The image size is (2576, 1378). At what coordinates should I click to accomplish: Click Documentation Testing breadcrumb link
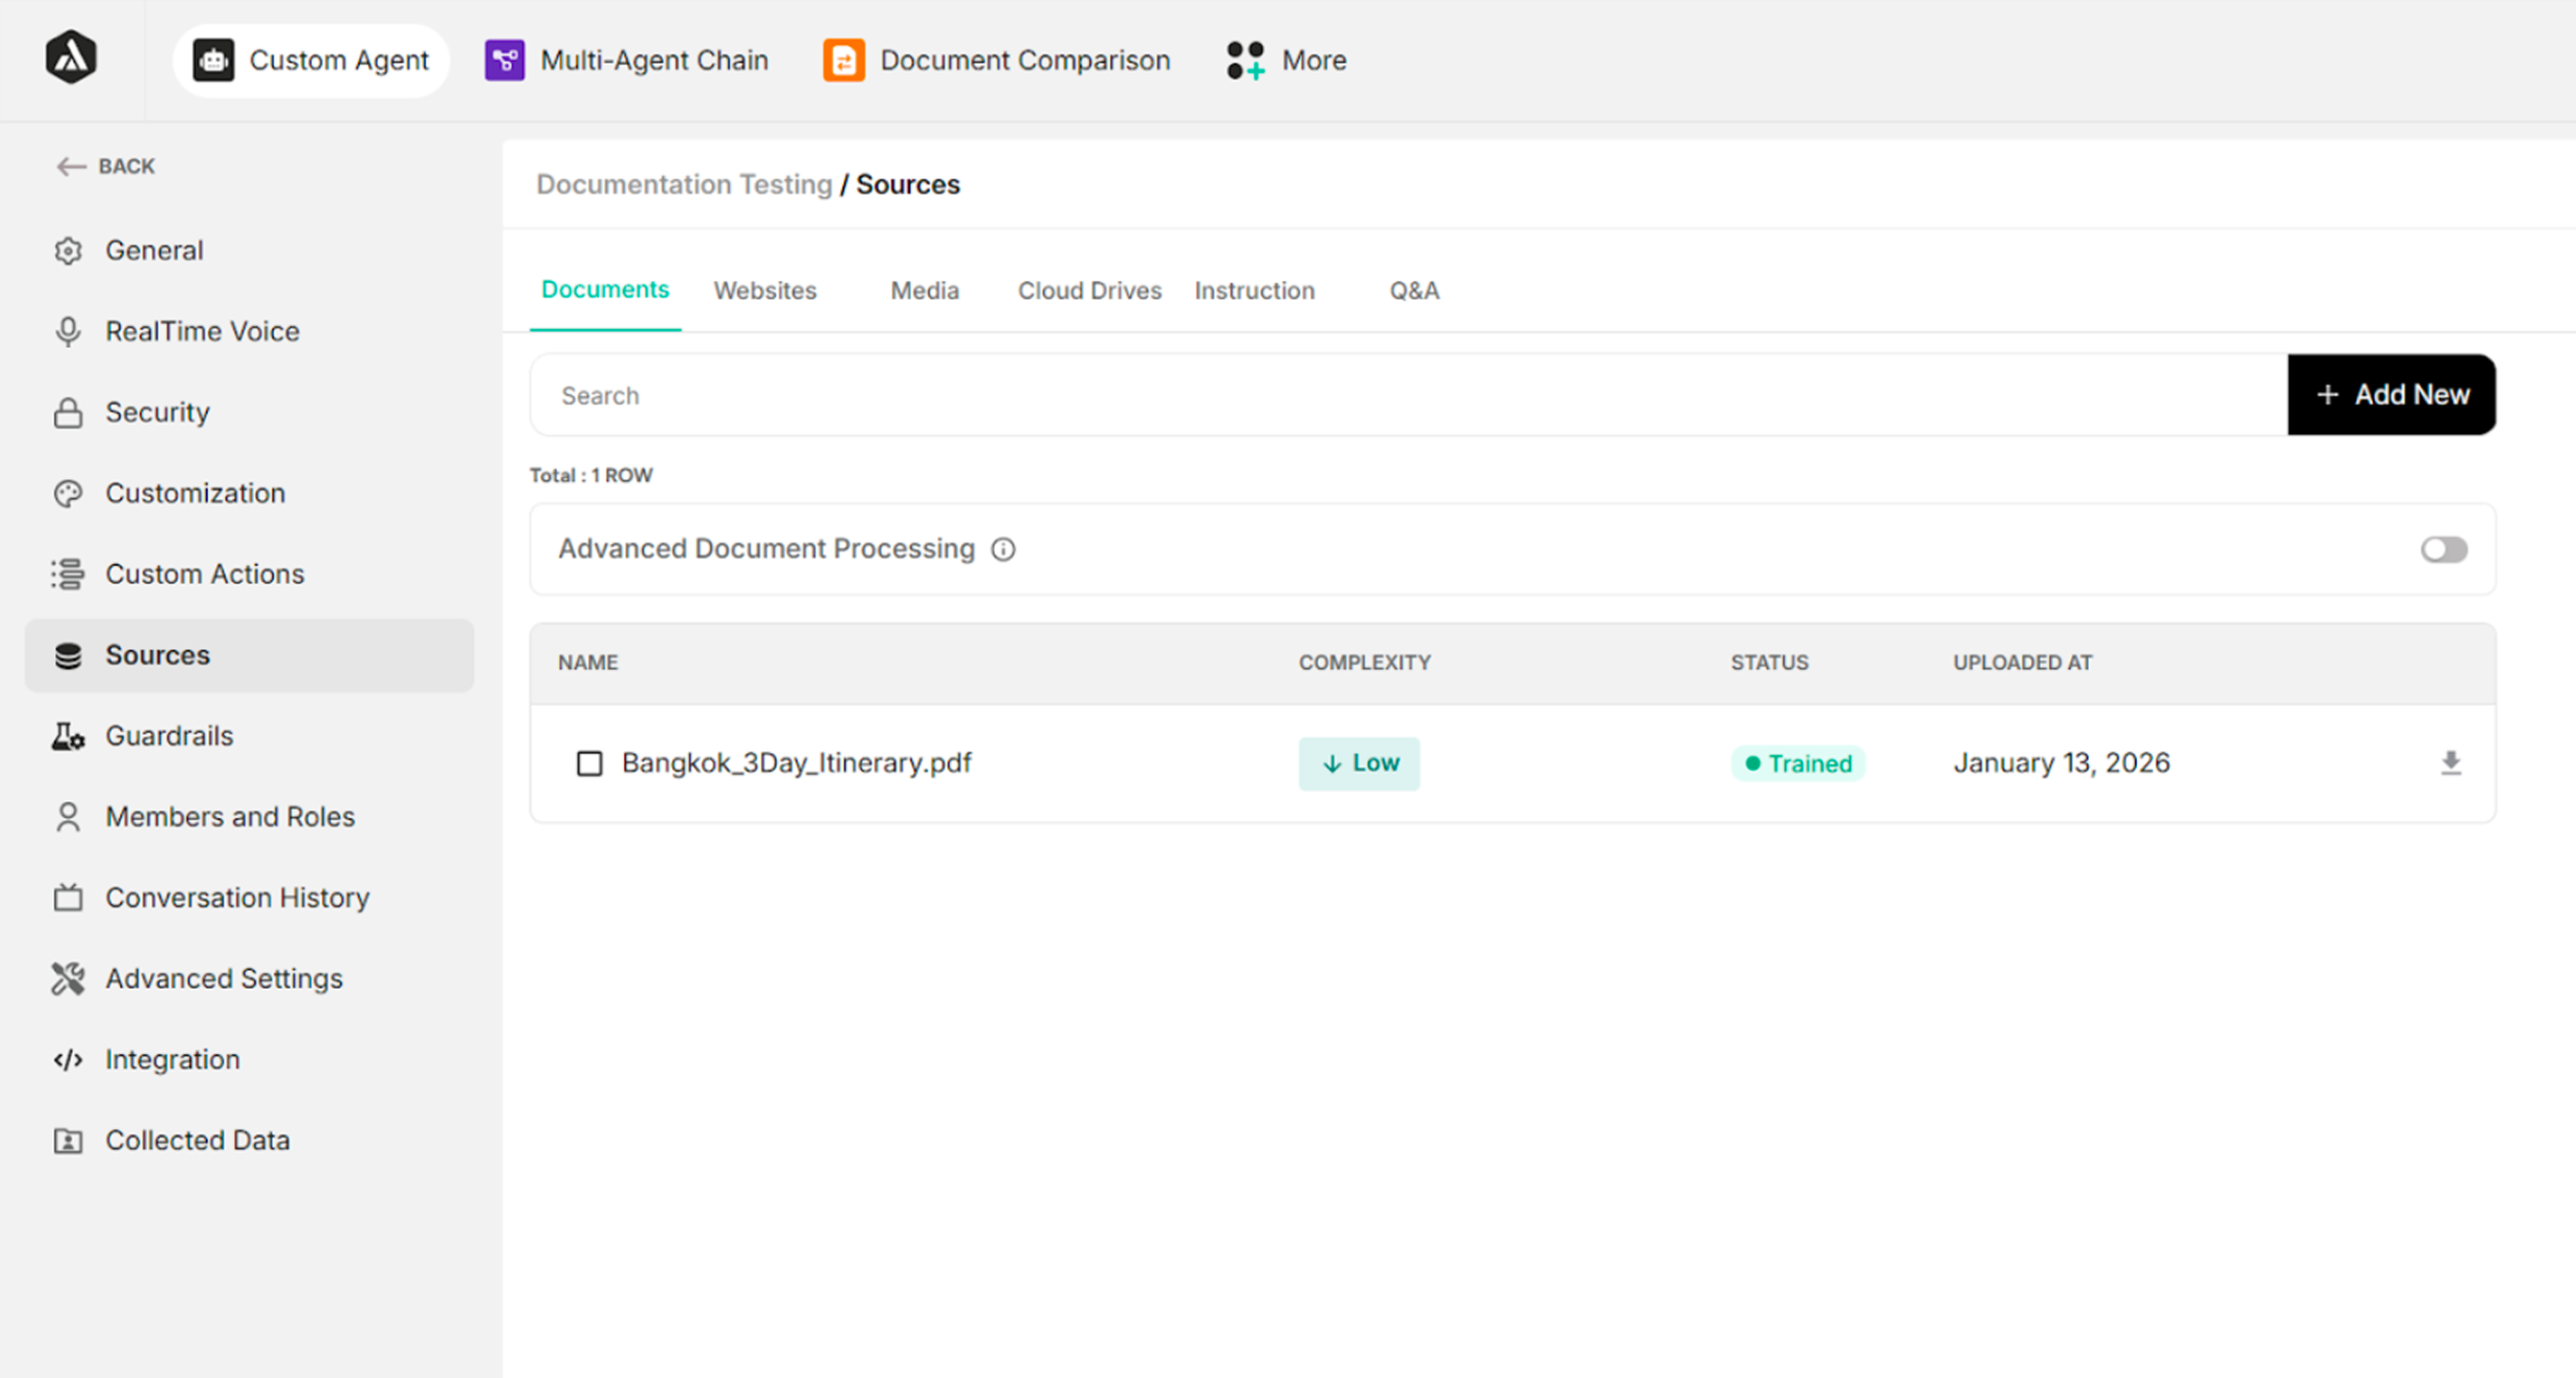click(684, 185)
